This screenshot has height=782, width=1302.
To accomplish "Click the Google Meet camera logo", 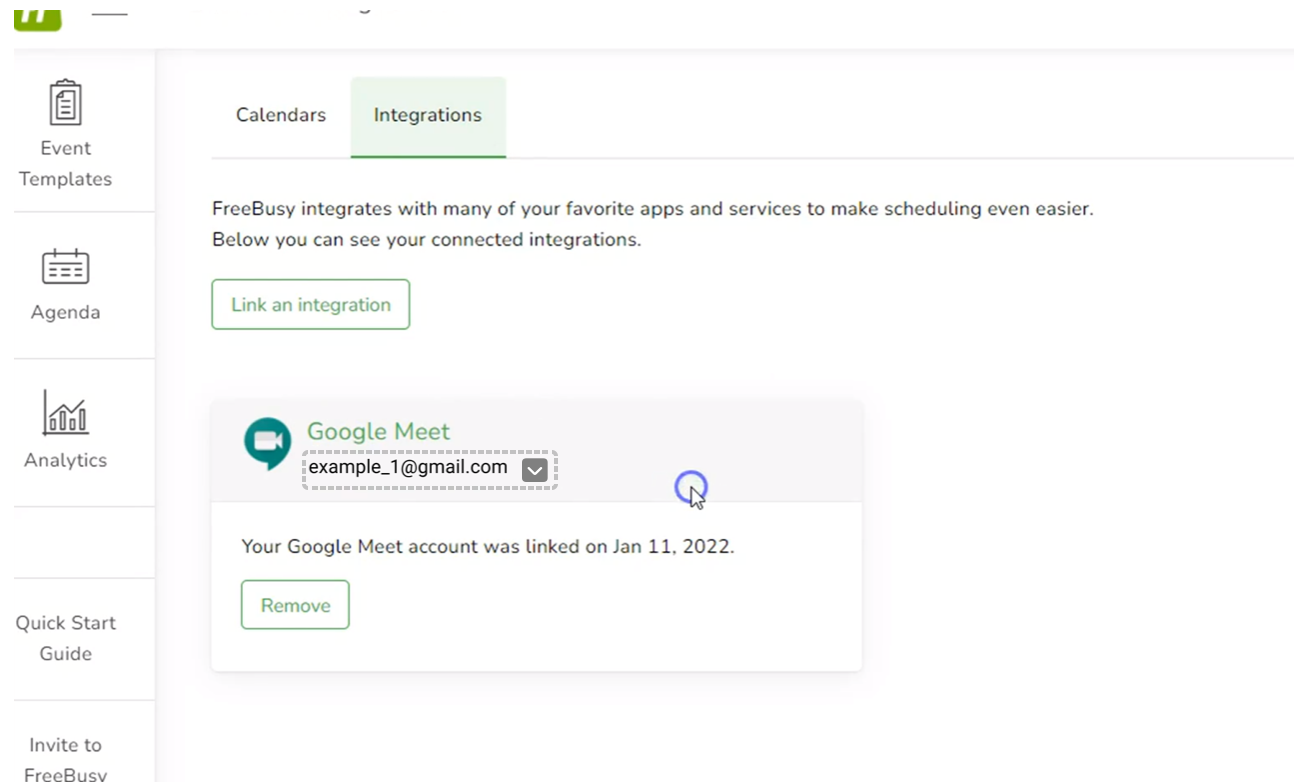I will click(x=268, y=444).
